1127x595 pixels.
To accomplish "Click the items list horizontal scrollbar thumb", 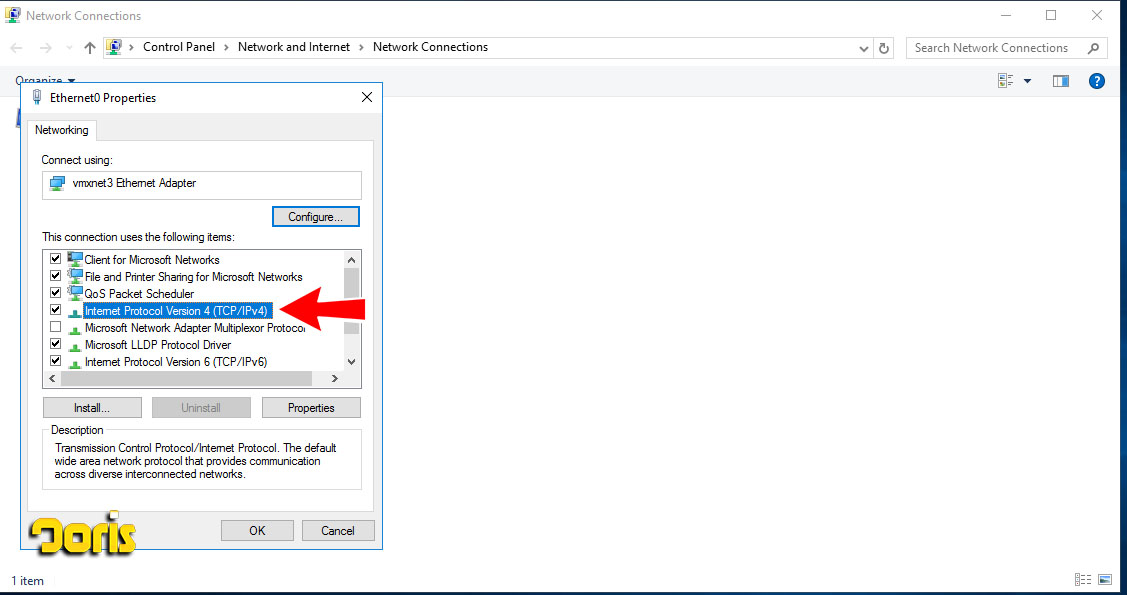I will click(x=186, y=378).
